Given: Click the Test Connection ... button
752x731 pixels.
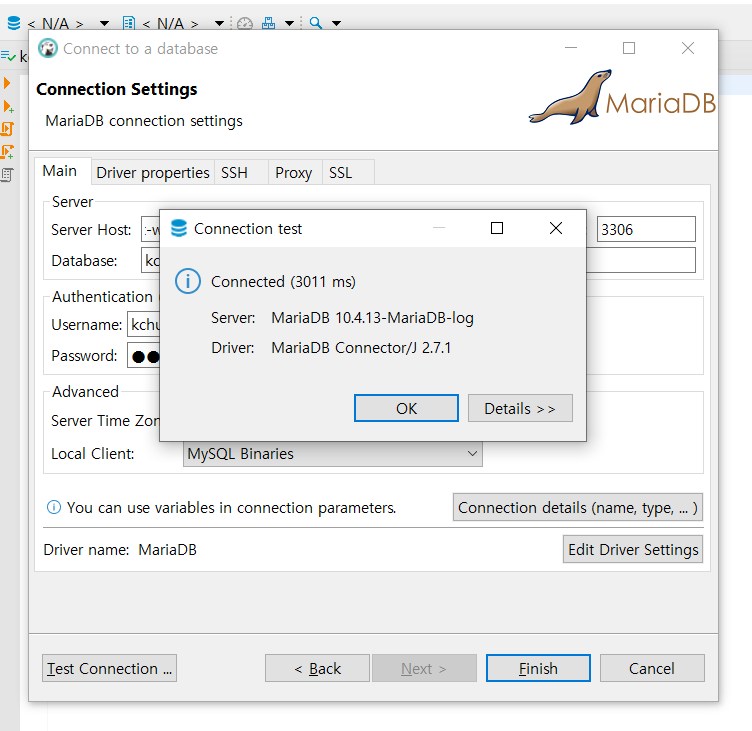Looking at the screenshot, I should [x=109, y=668].
